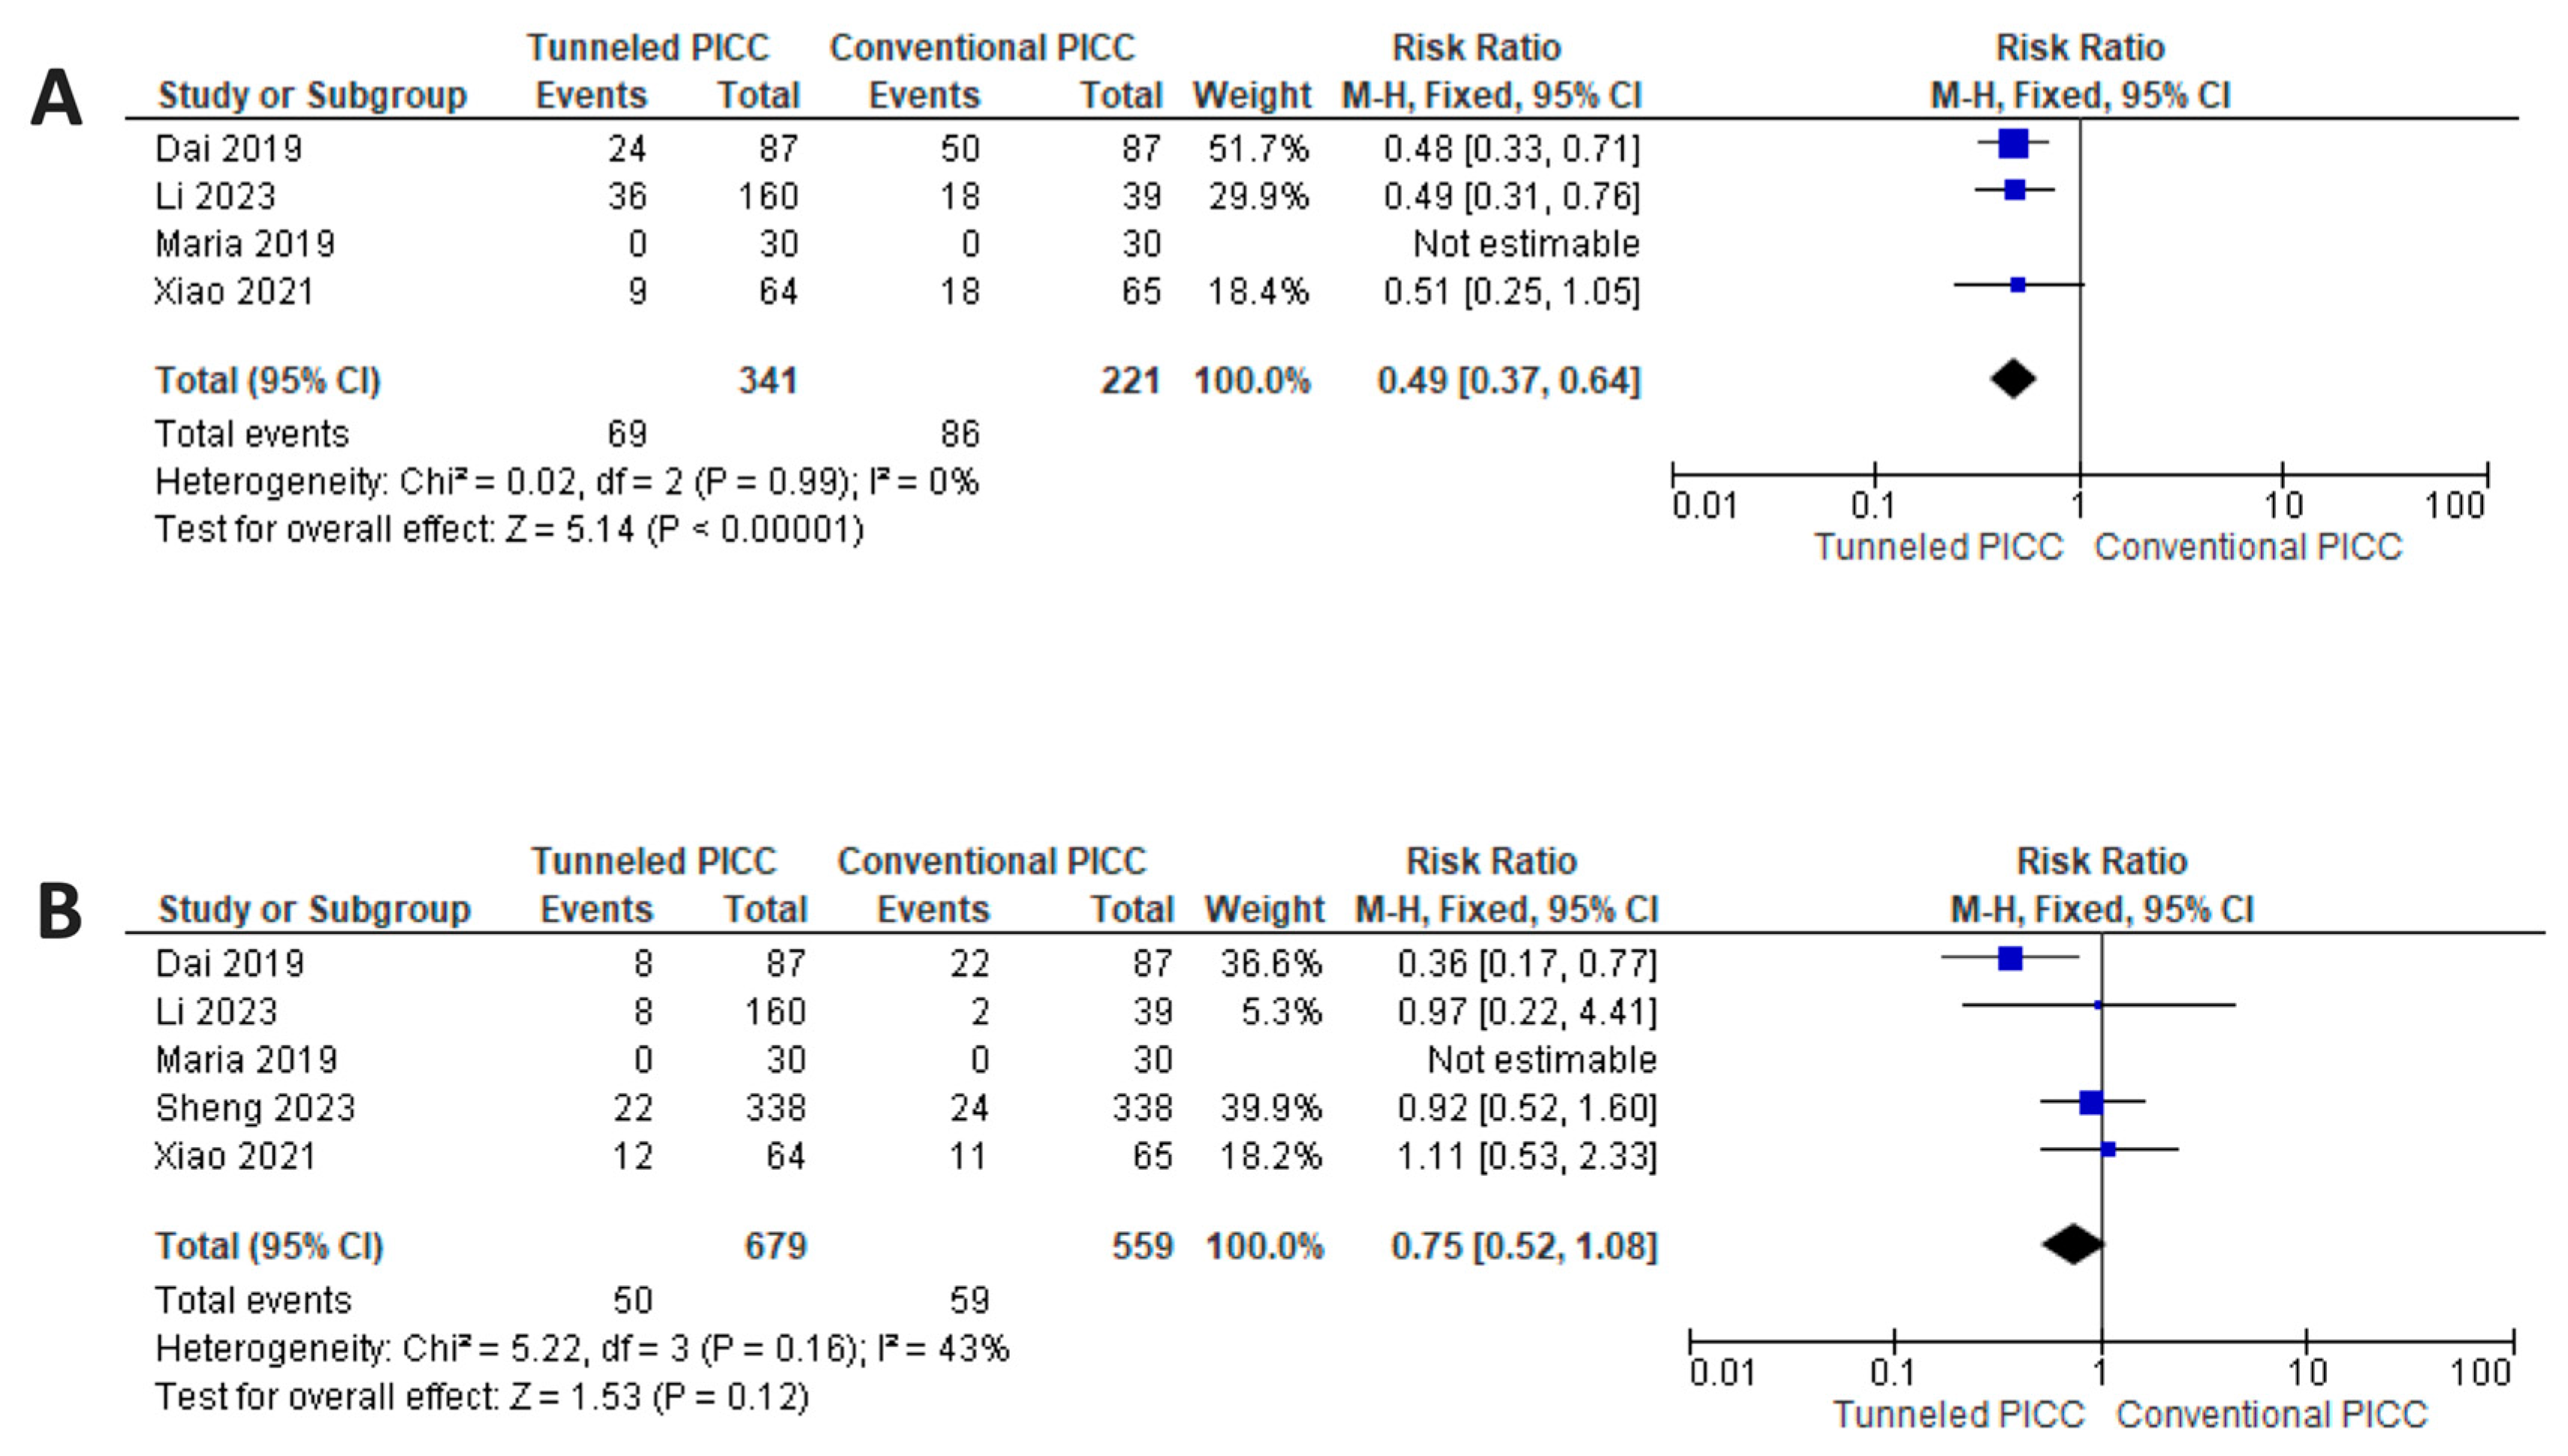The height and width of the screenshot is (1456, 2568).
Task: Select Xiao 2021 blue square in panel A plot
Action: pos(2018,285)
